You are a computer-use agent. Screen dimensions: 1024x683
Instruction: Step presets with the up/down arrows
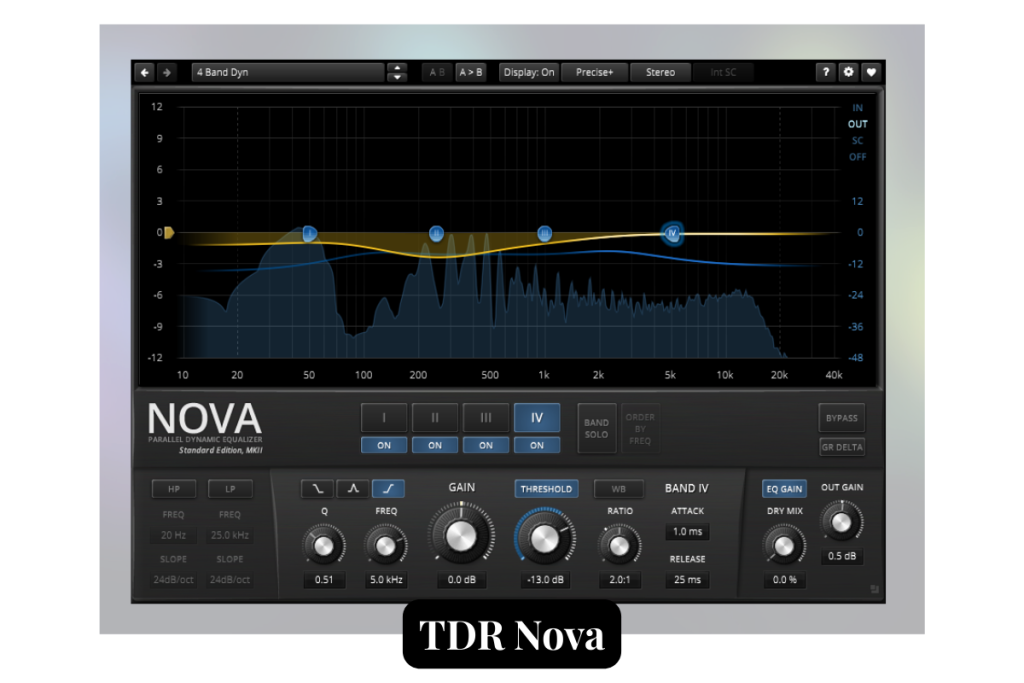pos(396,72)
